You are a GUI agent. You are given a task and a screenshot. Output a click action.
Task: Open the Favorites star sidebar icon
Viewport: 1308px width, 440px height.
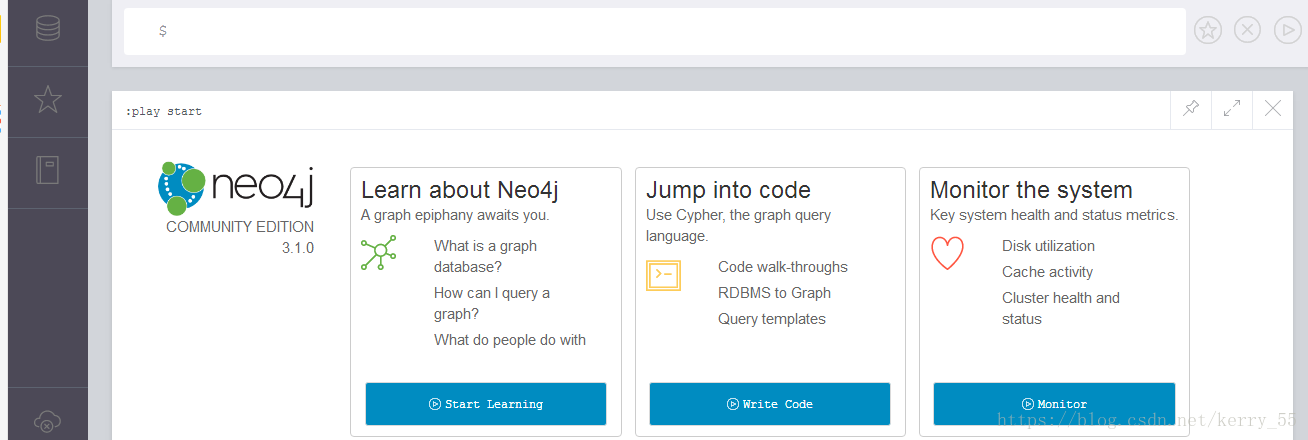coord(48,99)
